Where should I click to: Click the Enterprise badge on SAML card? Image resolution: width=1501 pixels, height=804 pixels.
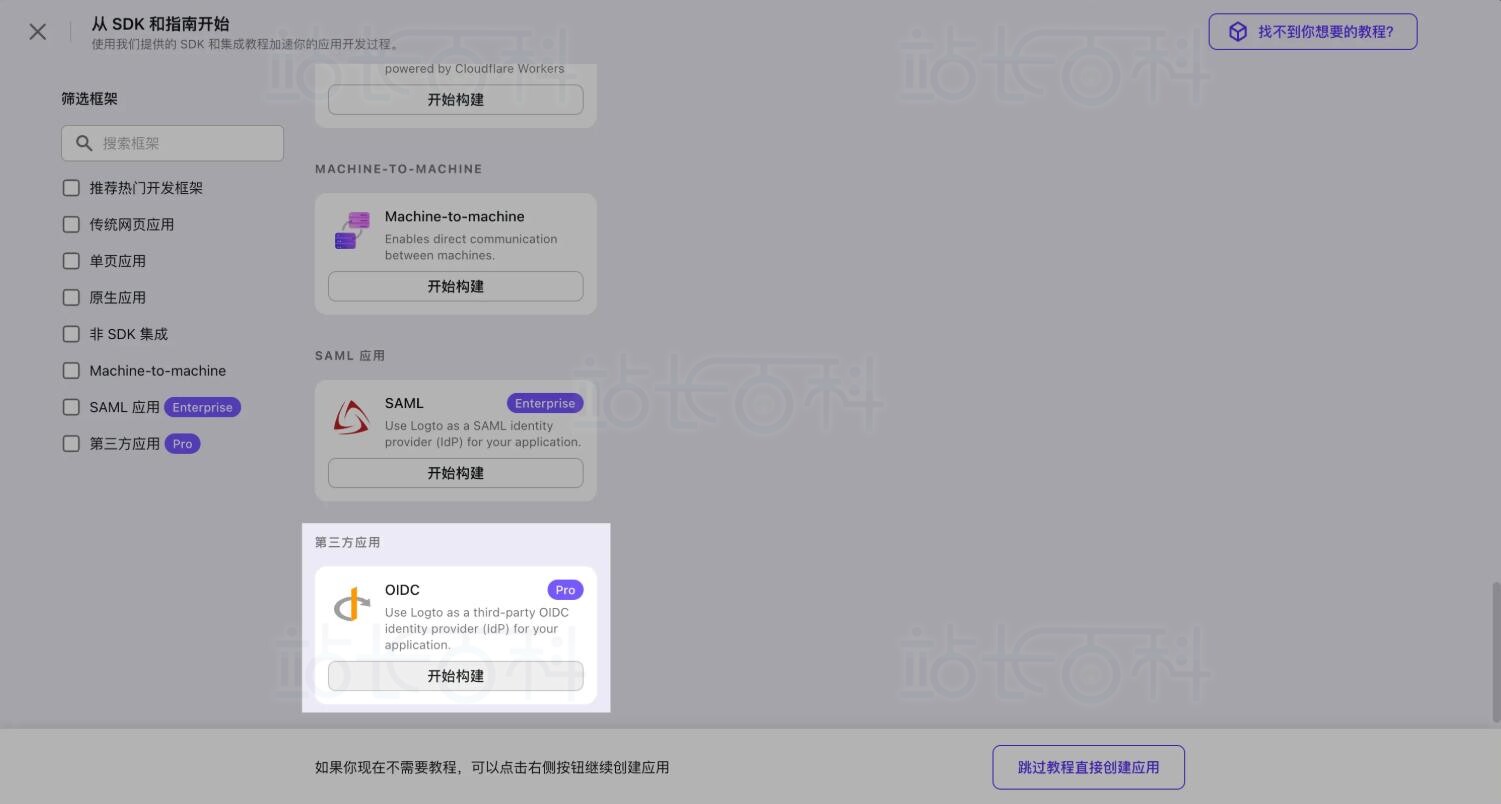[545, 403]
